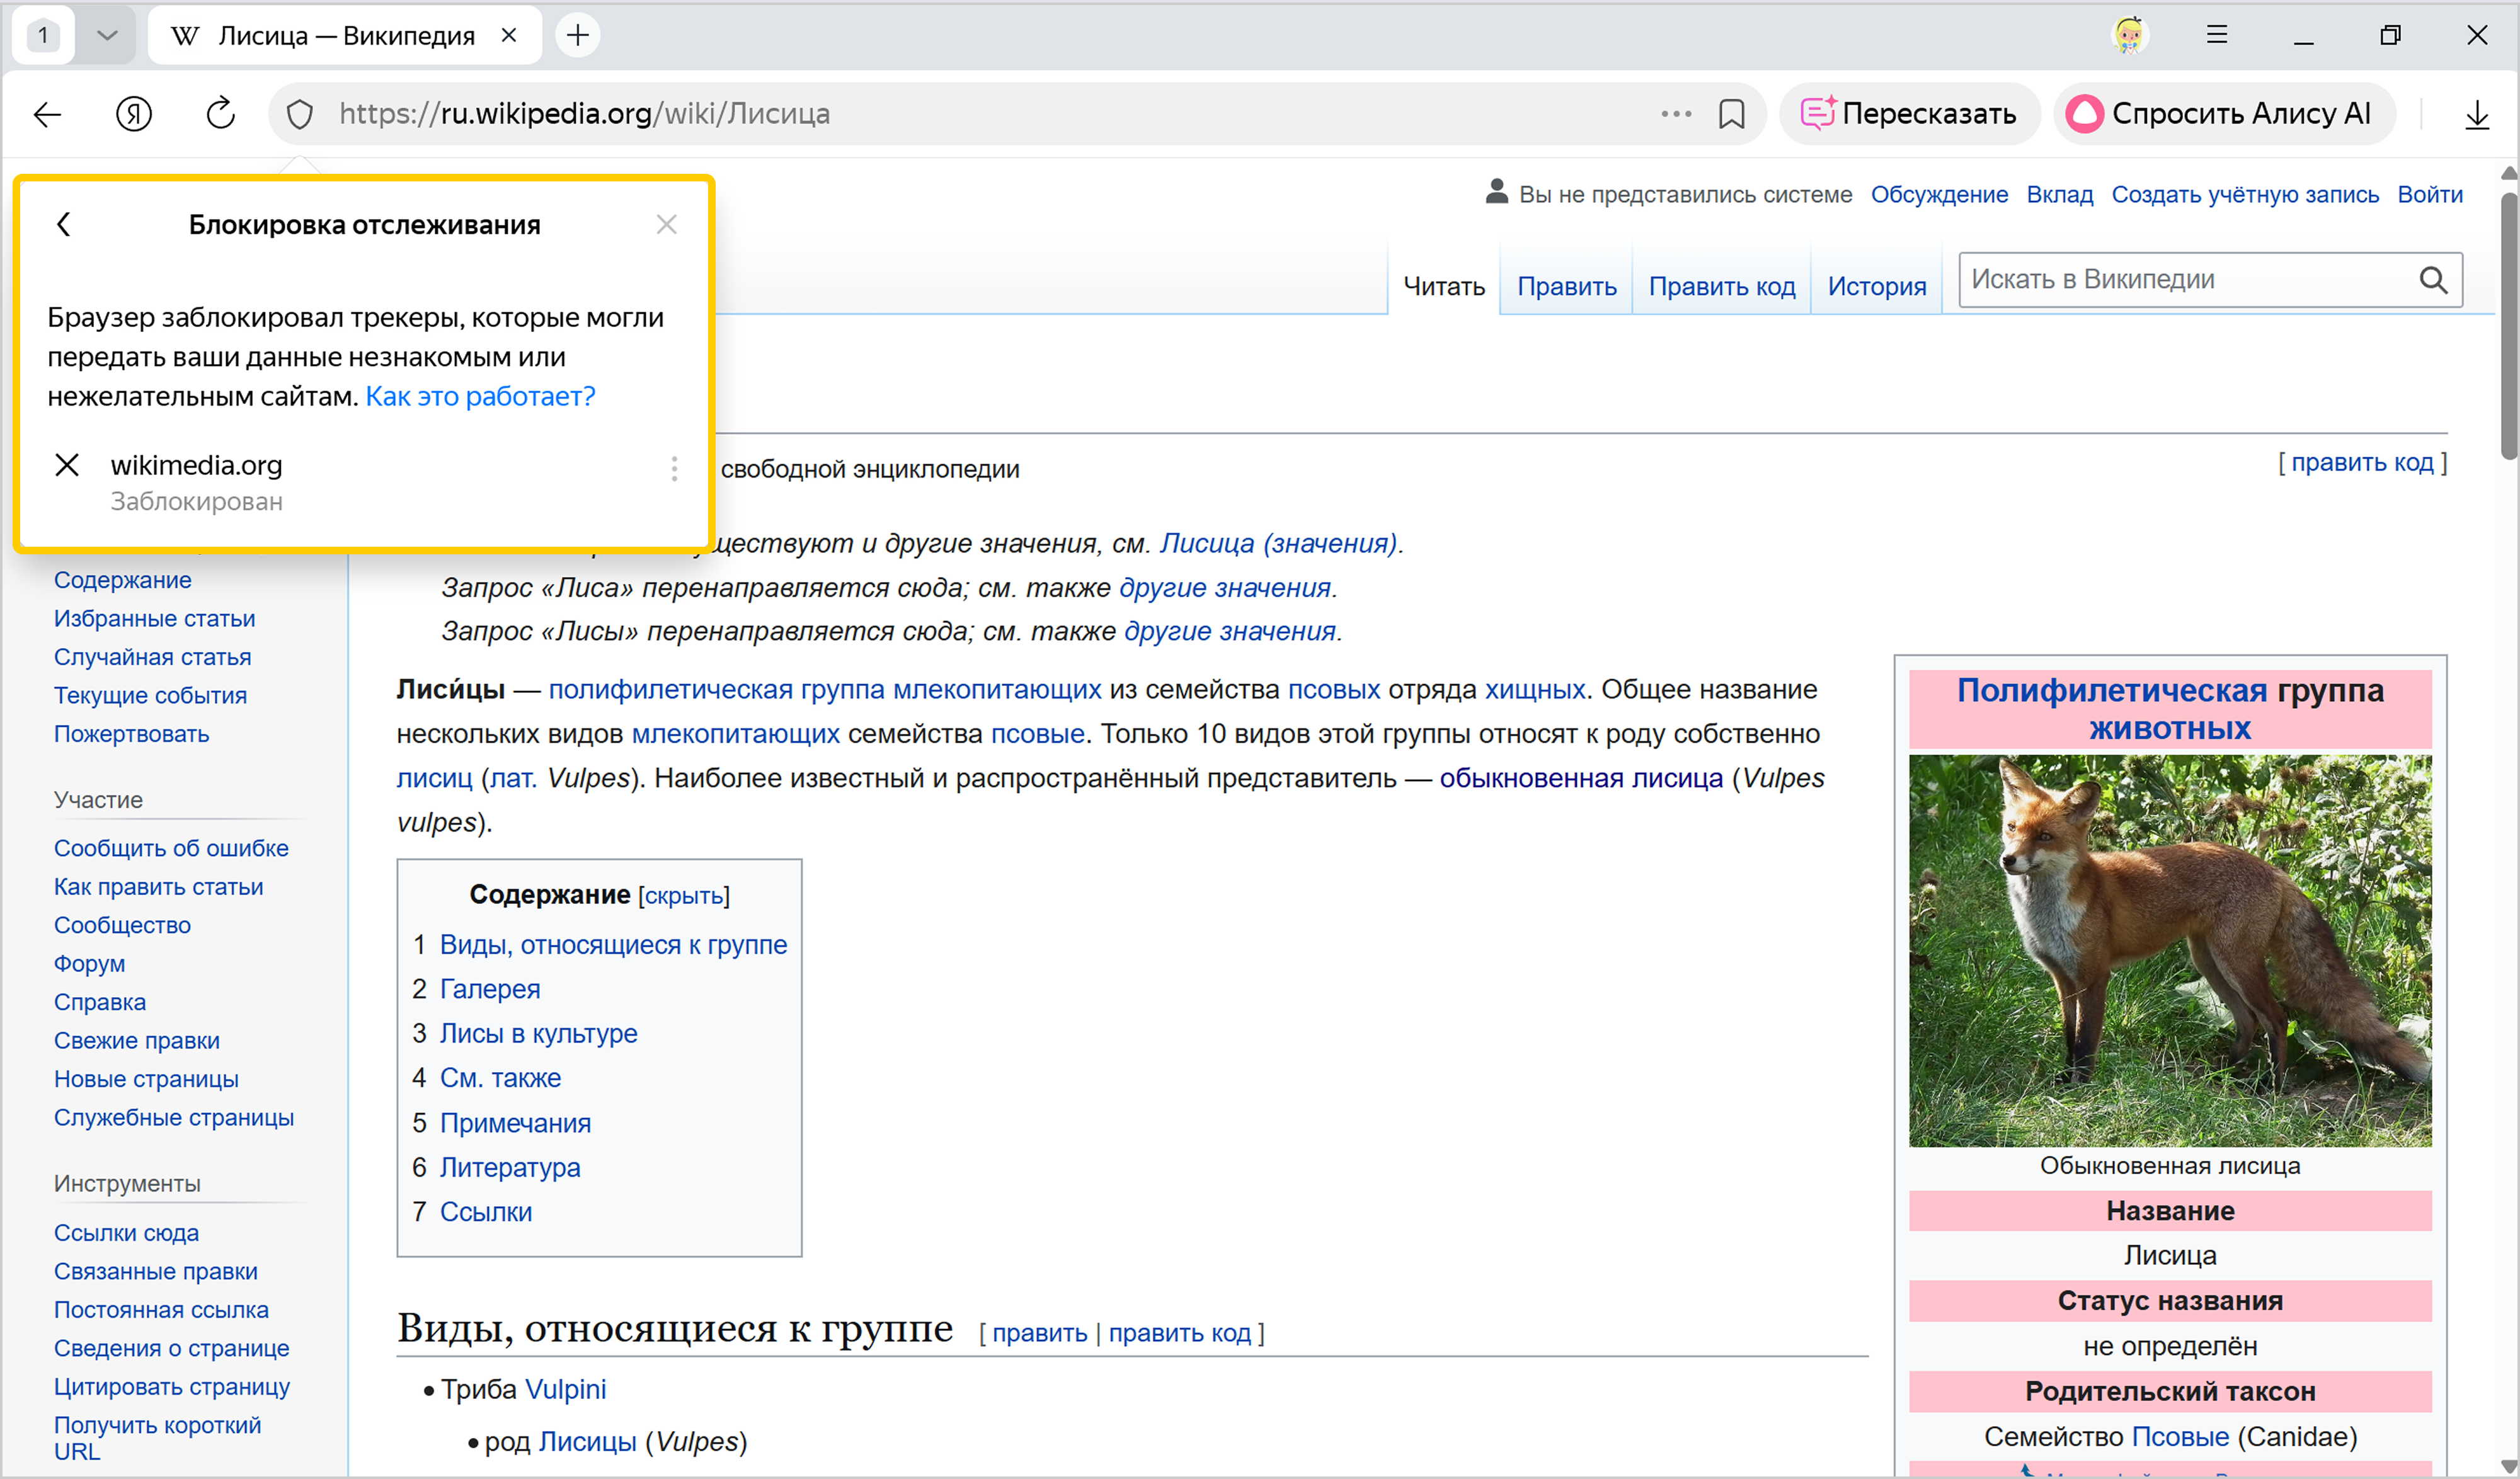Open the downloads arrow icon
The width and height of the screenshot is (2520, 1479).
pos(2476,114)
